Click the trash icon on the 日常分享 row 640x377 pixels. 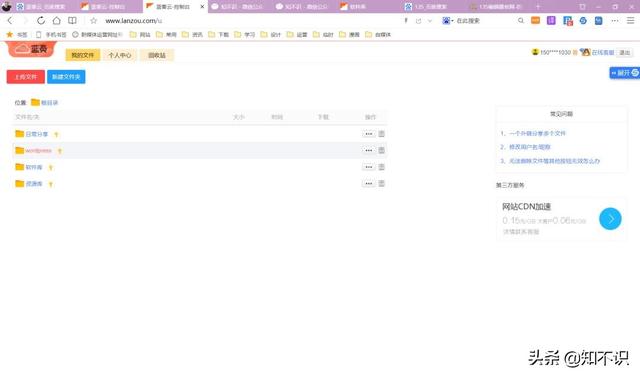382,134
